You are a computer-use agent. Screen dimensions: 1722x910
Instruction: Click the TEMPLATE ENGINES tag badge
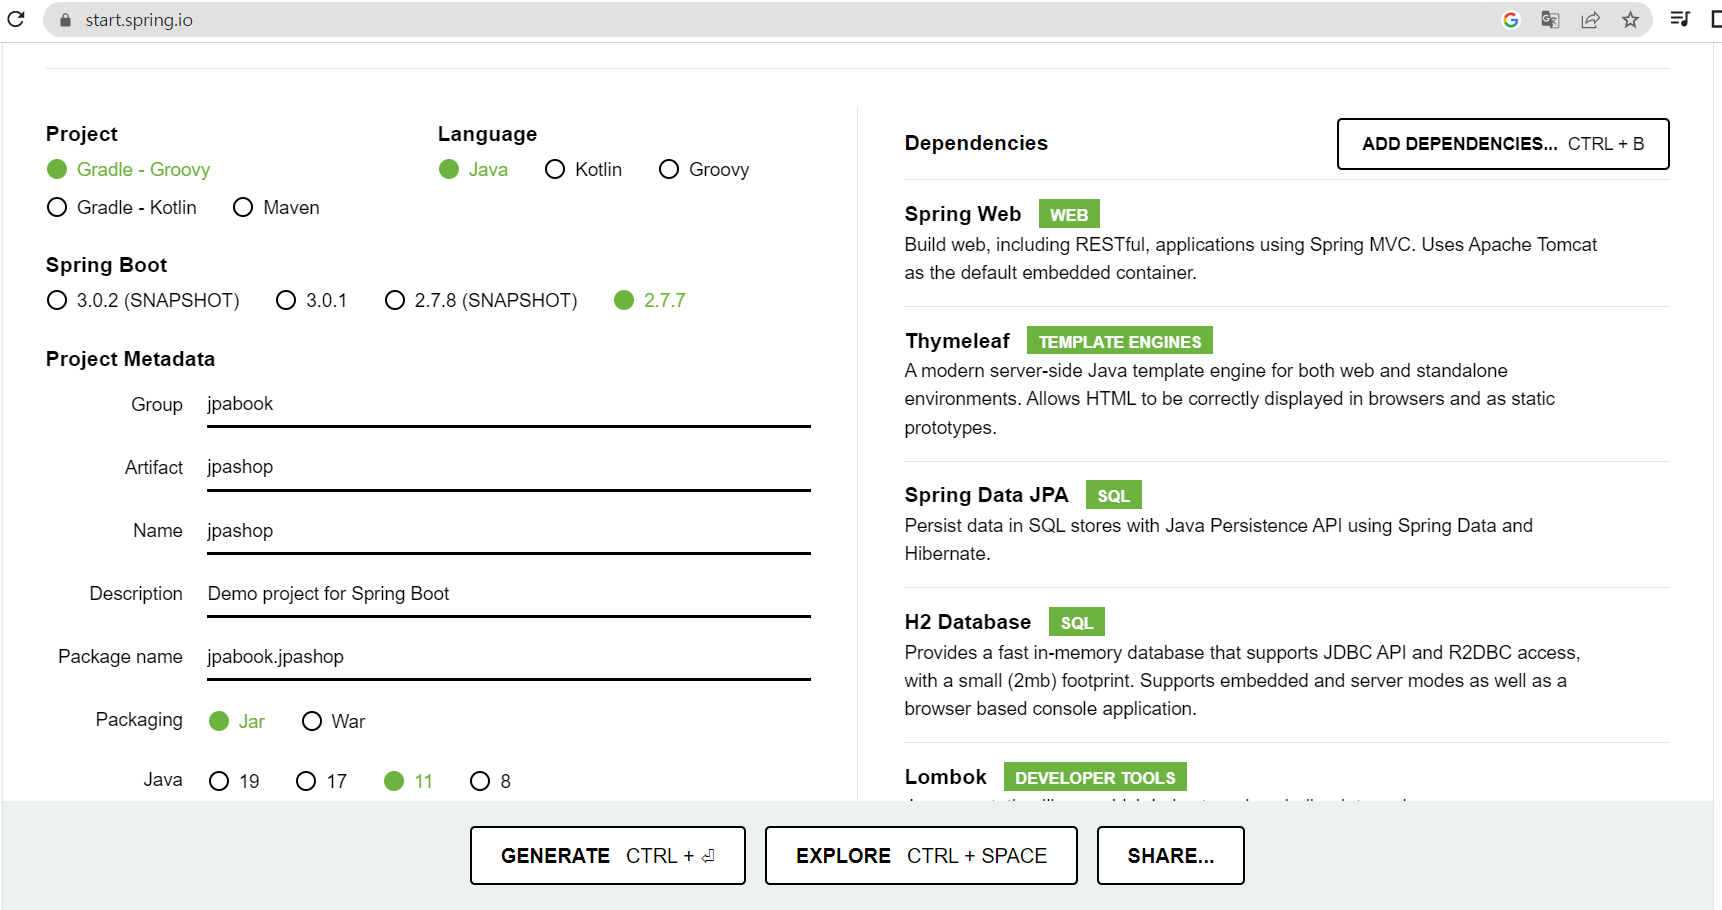[1120, 342]
